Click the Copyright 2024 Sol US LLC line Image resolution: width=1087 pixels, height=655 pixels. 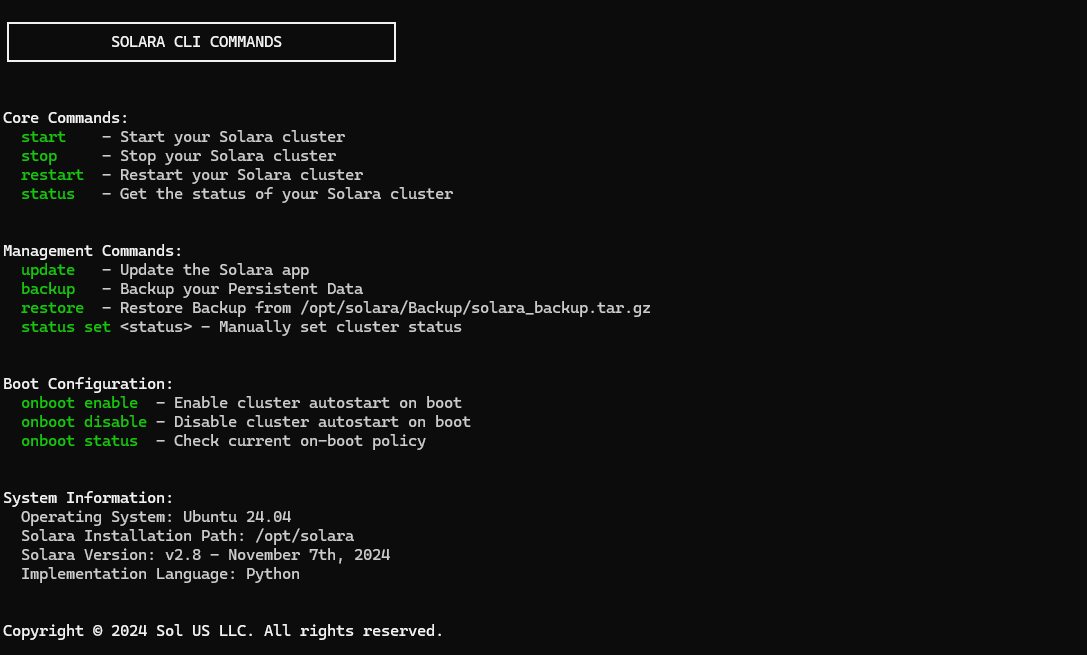tap(223, 631)
